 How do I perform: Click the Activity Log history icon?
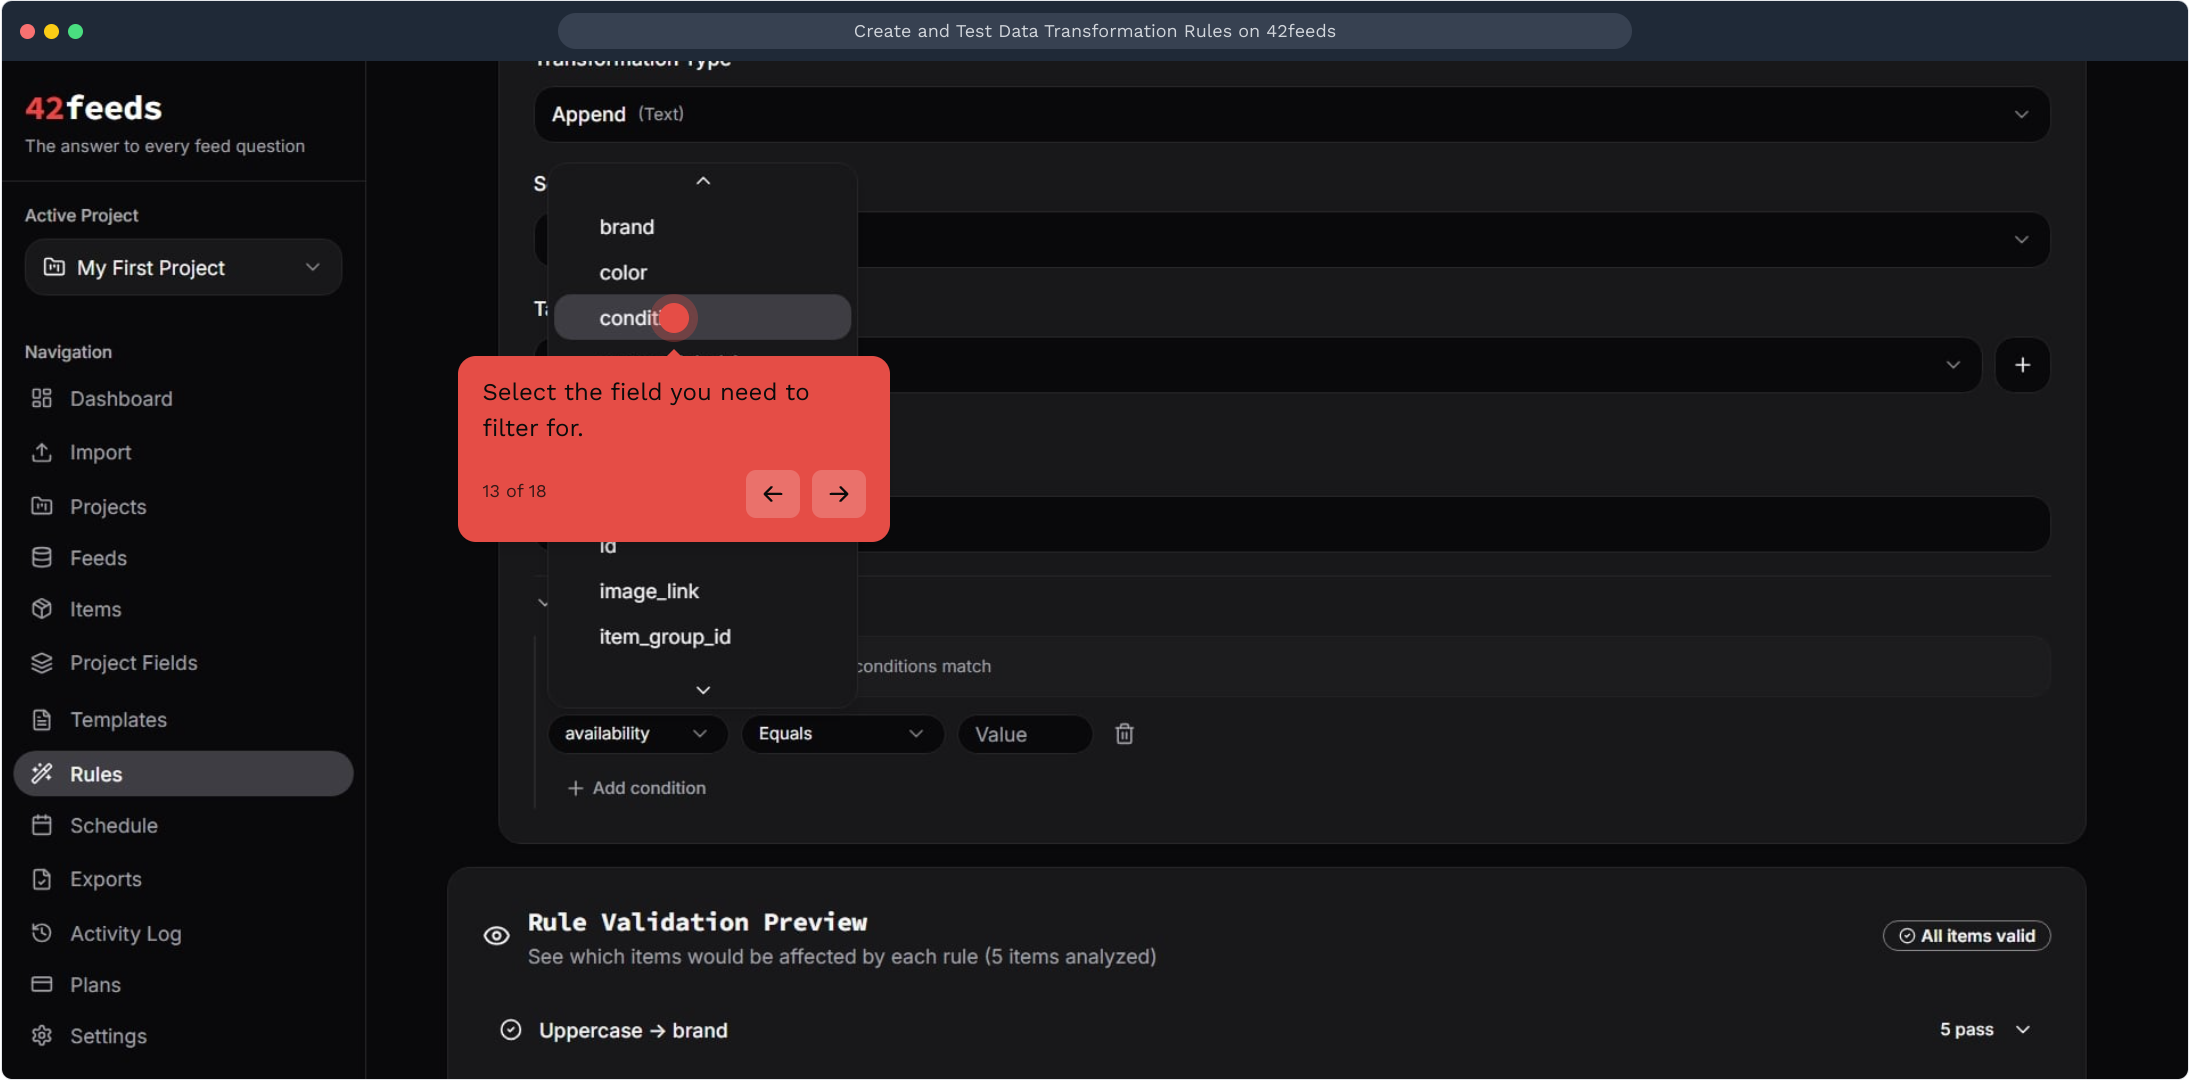[x=41, y=933]
